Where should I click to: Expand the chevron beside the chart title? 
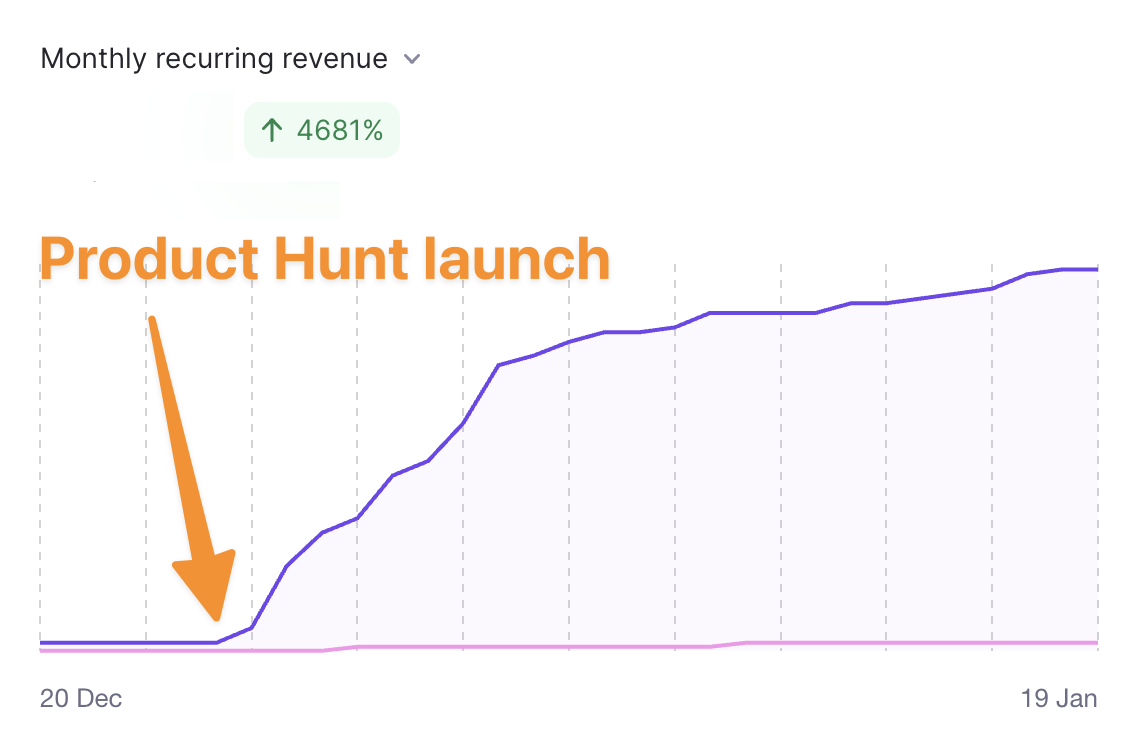coord(411,60)
